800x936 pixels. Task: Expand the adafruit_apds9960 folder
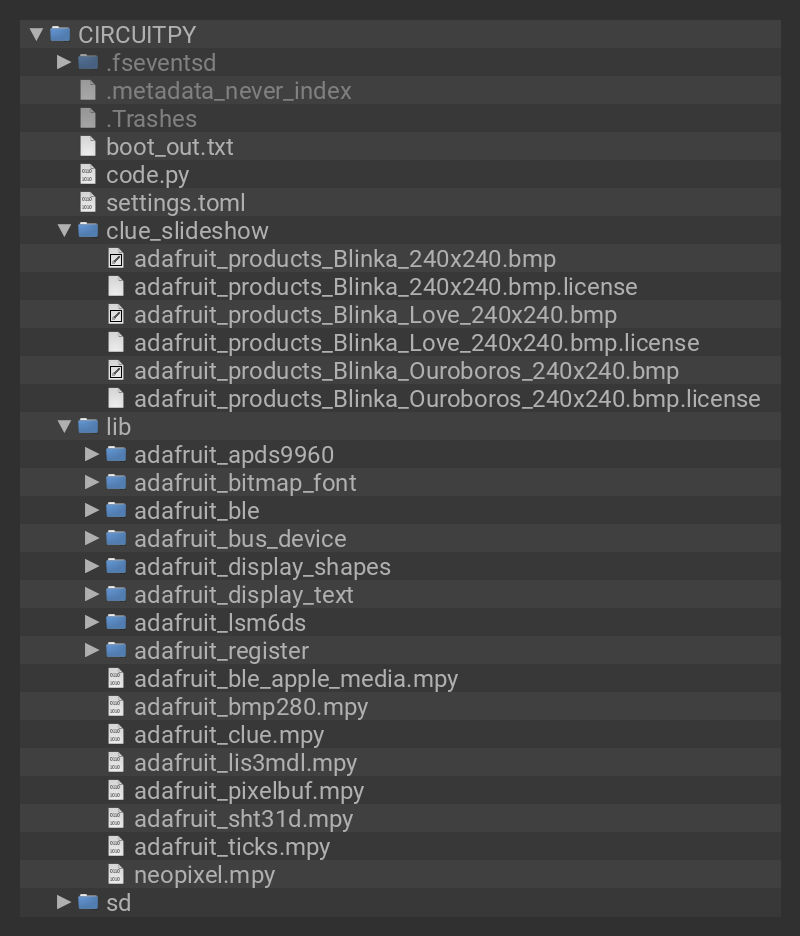(92, 455)
